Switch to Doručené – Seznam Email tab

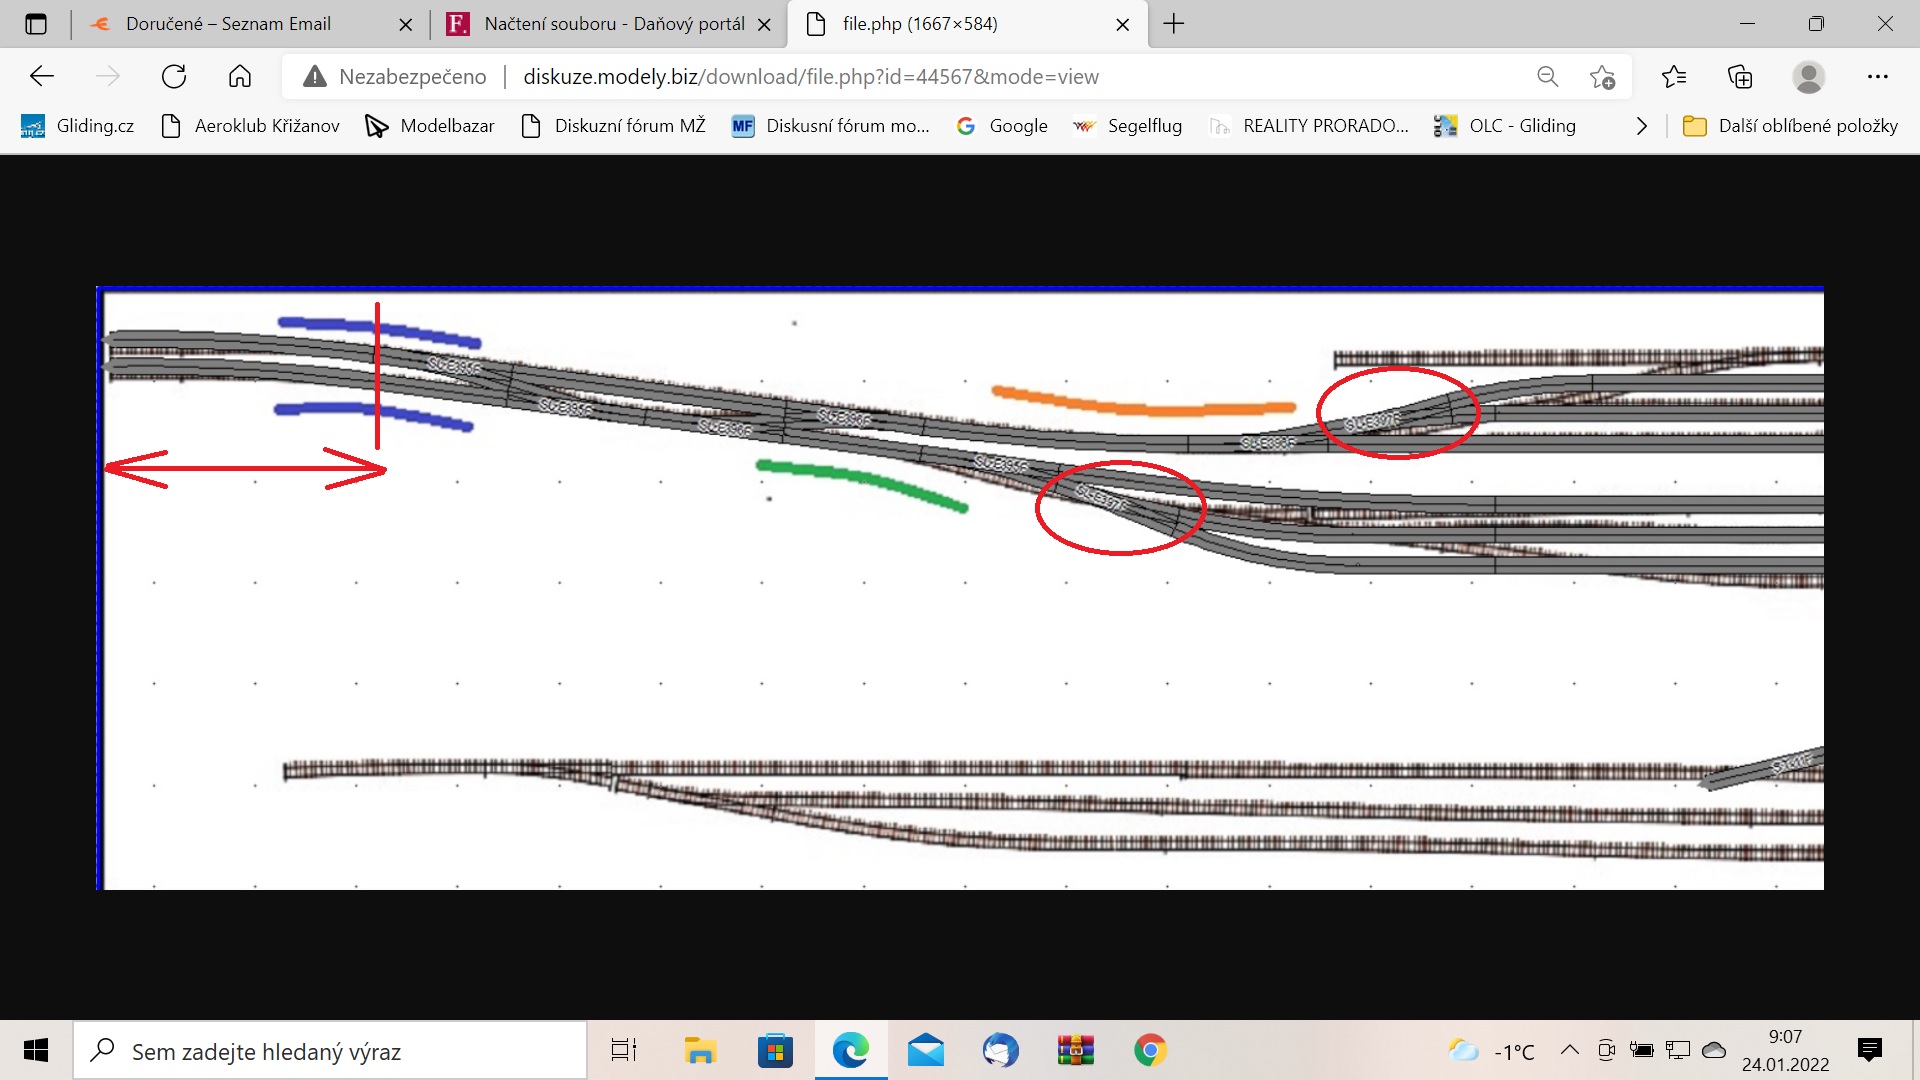(x=228, y=24)
